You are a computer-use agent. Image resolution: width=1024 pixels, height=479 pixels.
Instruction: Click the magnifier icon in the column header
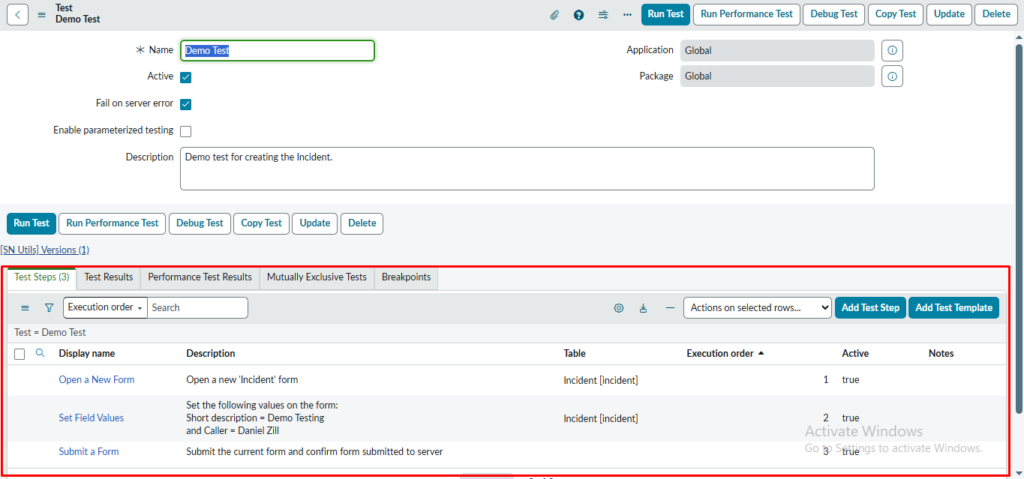point(40,353)
